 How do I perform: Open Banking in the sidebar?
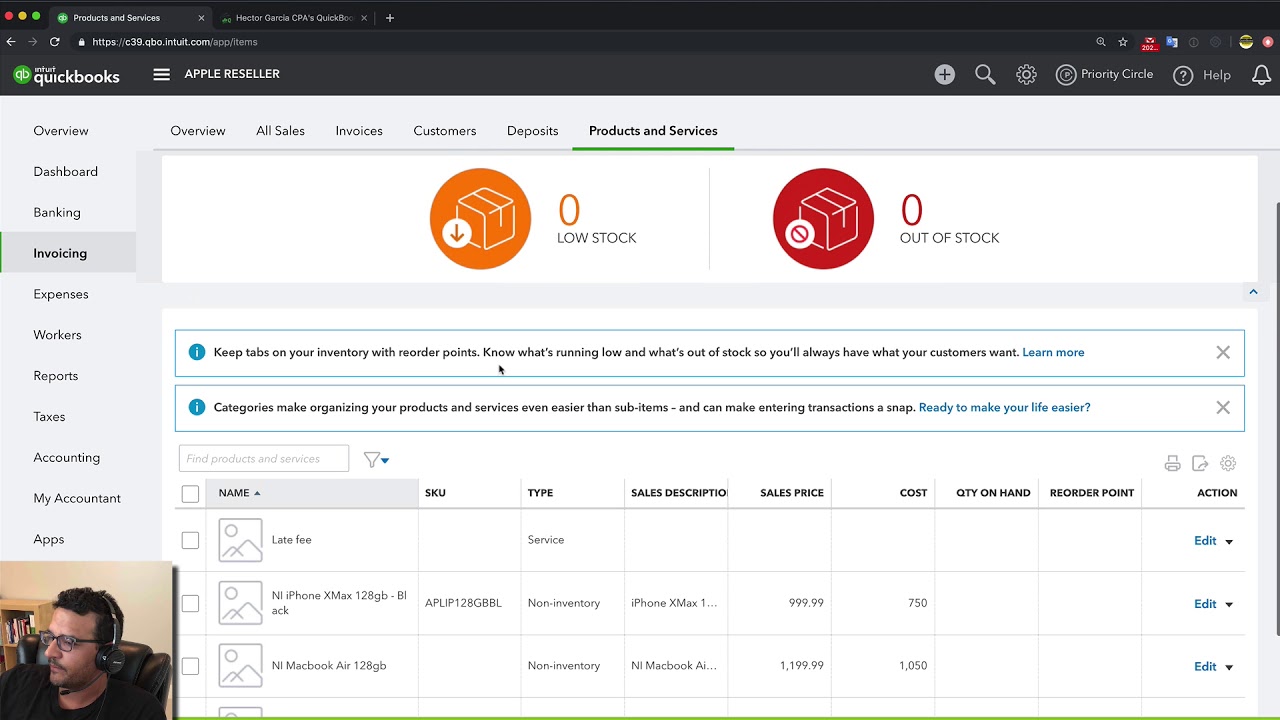pyautogui.click(x=57, y=213)
